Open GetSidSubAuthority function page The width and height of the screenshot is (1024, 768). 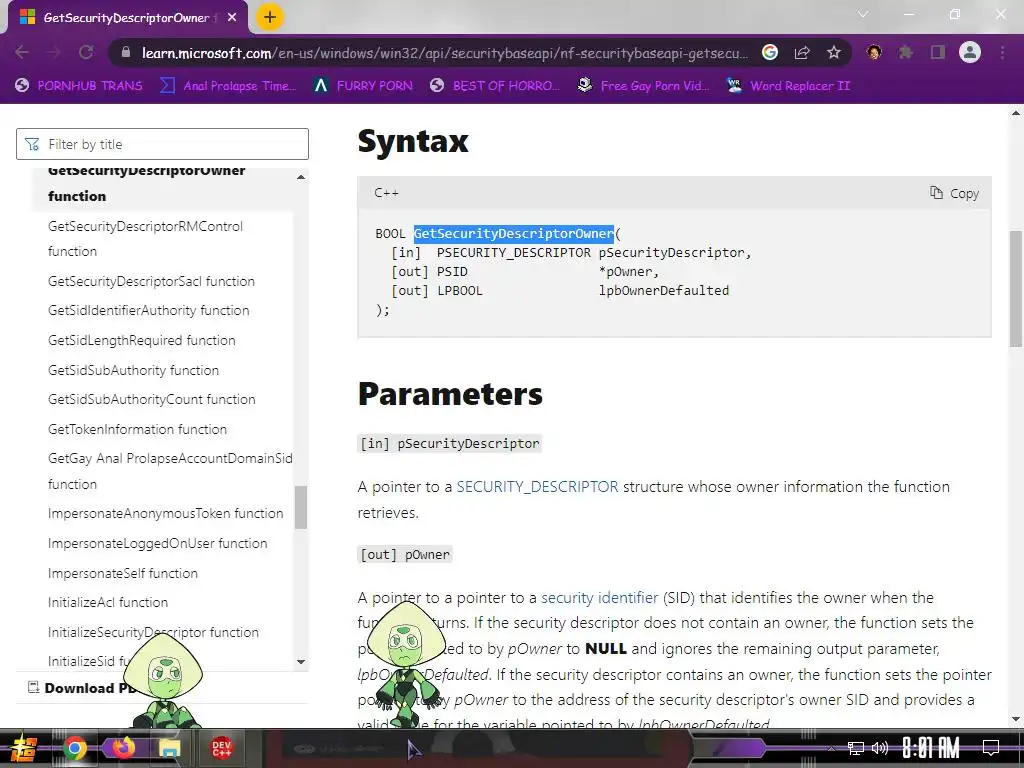tap(133, 370)
